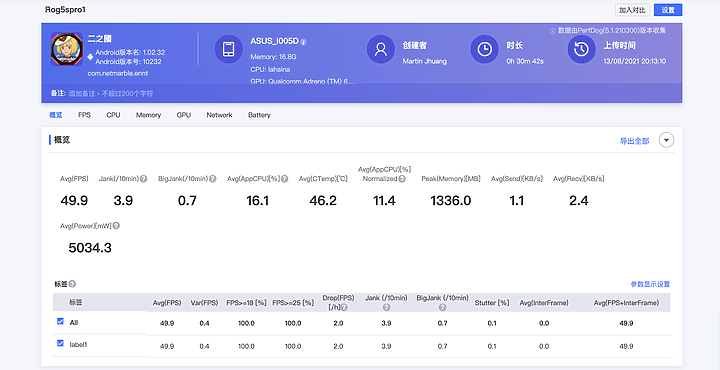Open 参数显示设置 parameter display settings
The width and height of the screenshot is (720, 370).
650,284
